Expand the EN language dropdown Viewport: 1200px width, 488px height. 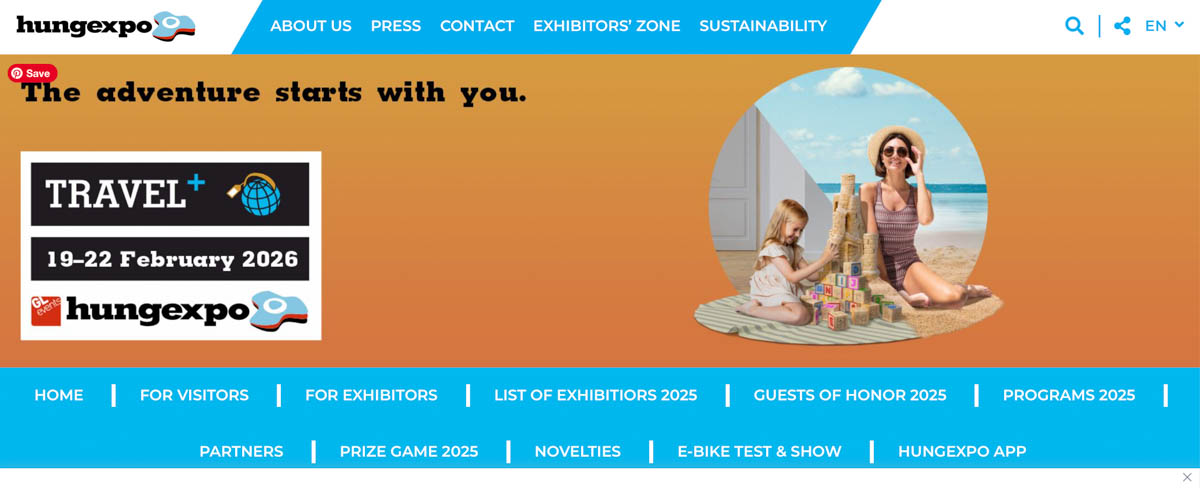tap(1164, 26)
